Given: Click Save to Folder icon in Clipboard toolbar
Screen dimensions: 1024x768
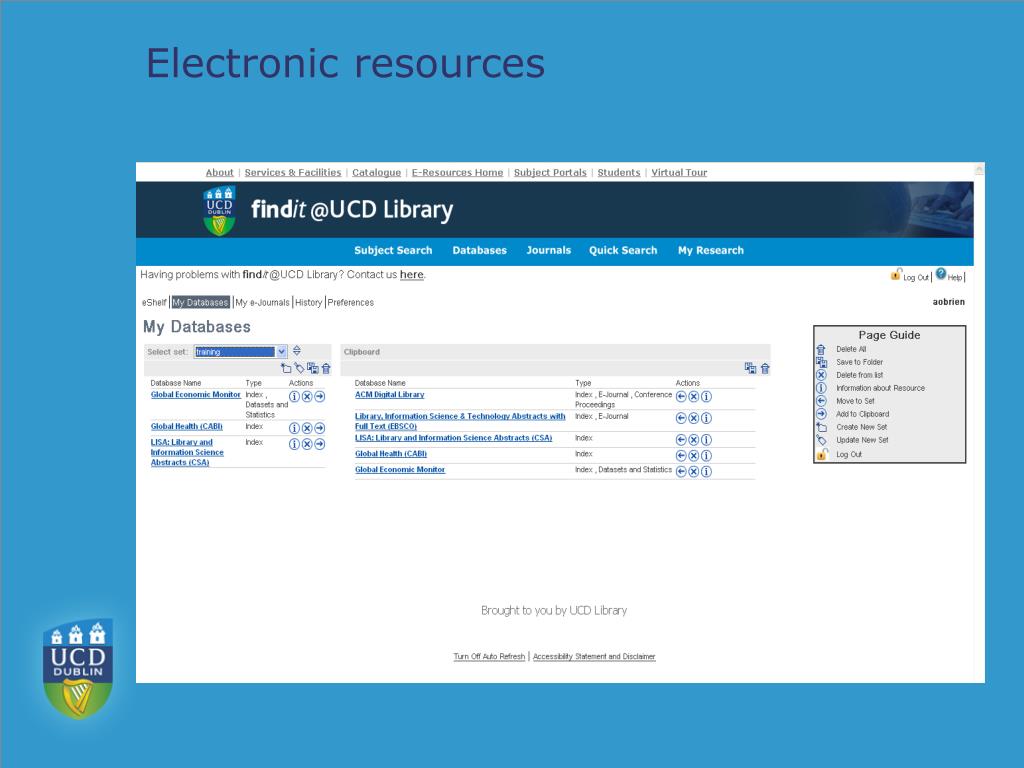Looking at the screenshot, I should (750, 368).
